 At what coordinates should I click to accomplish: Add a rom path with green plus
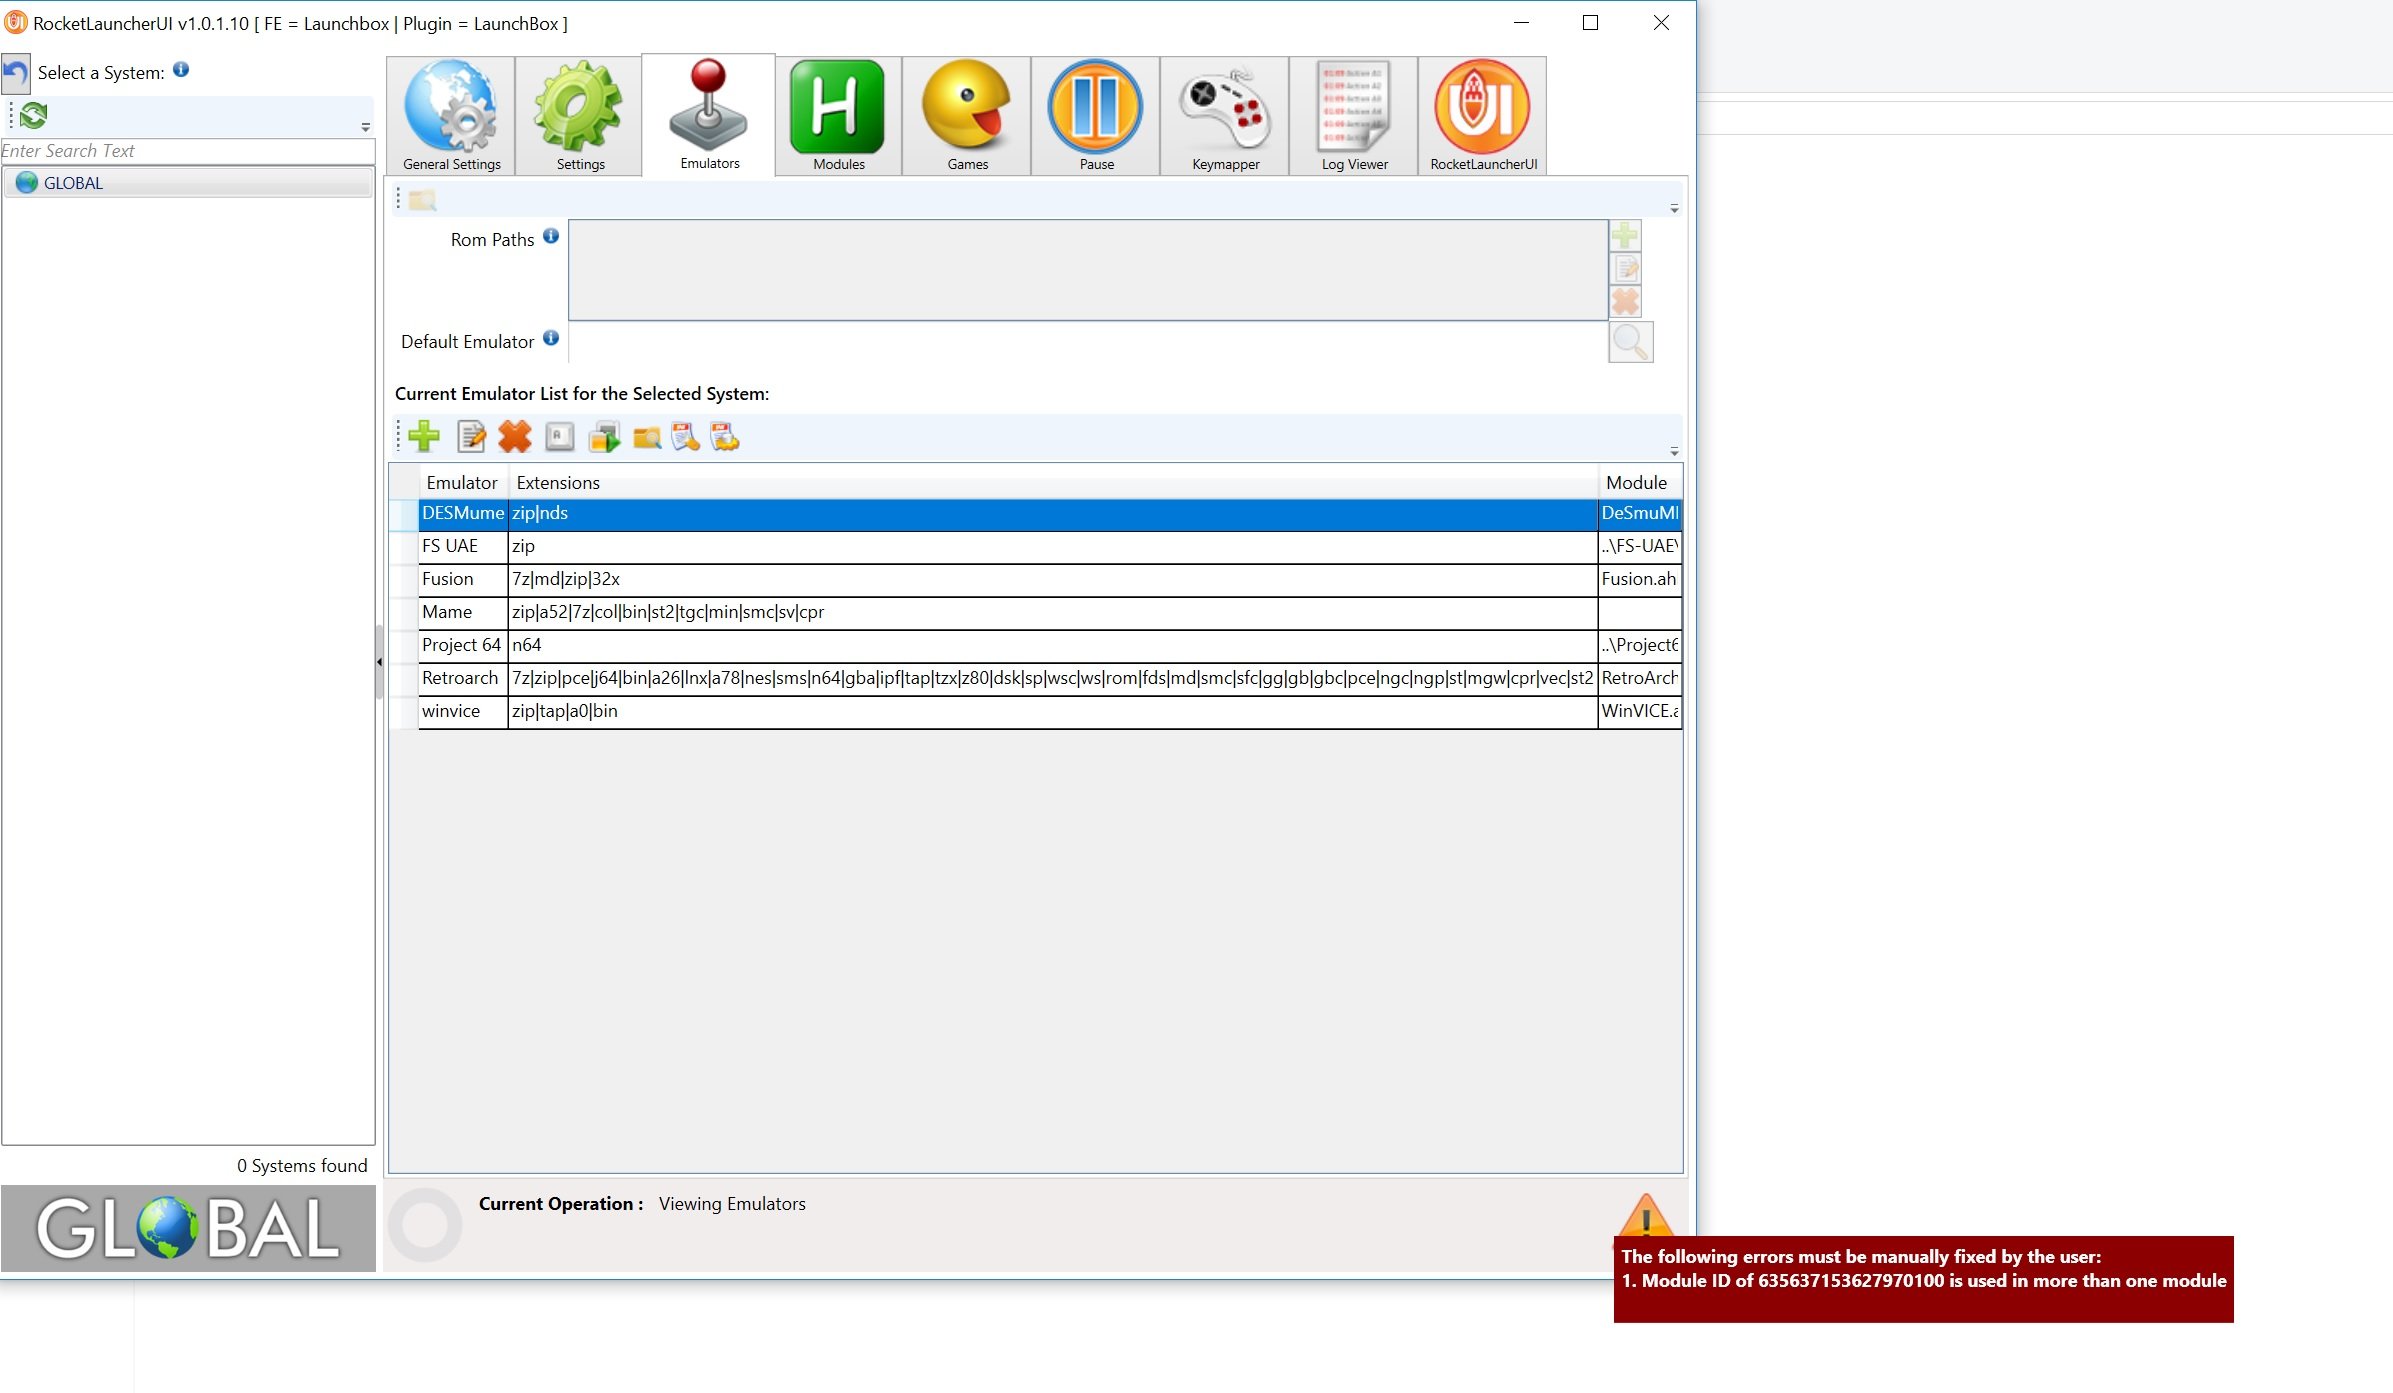tap(1625, 236)
